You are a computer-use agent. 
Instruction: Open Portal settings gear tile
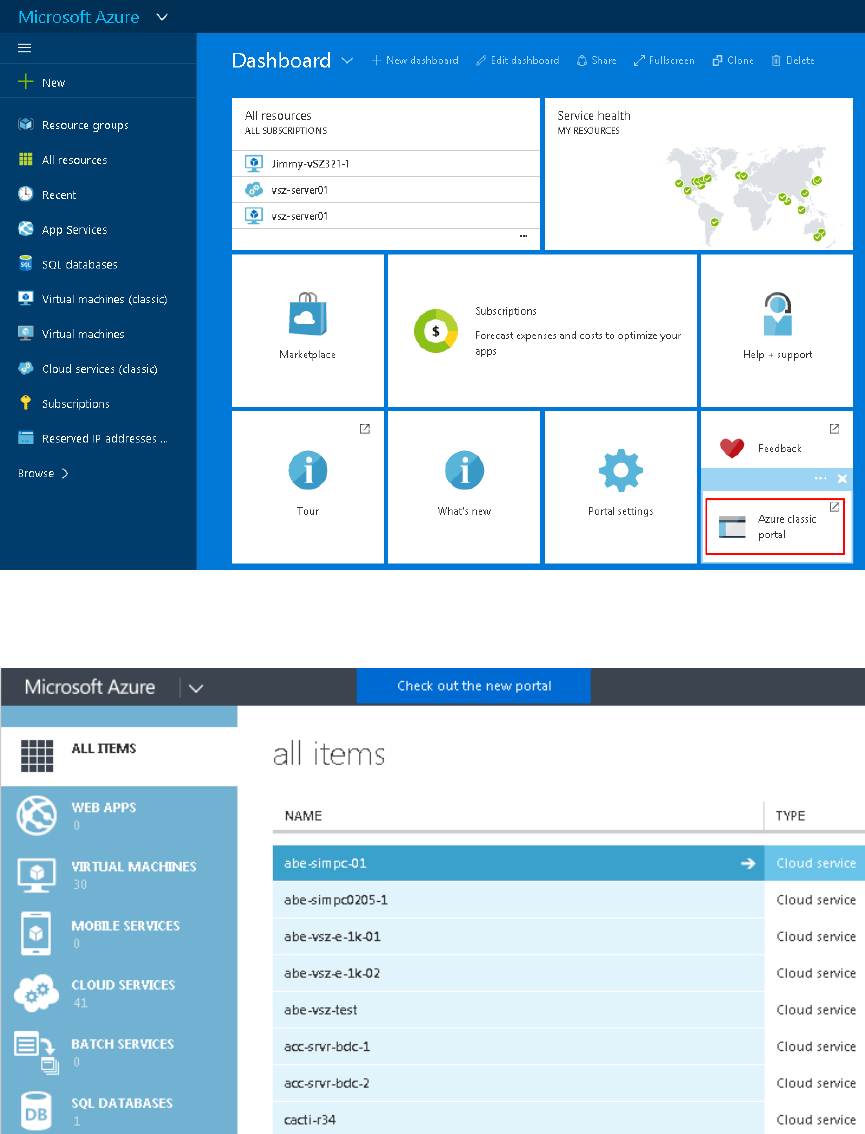[621, 487]
